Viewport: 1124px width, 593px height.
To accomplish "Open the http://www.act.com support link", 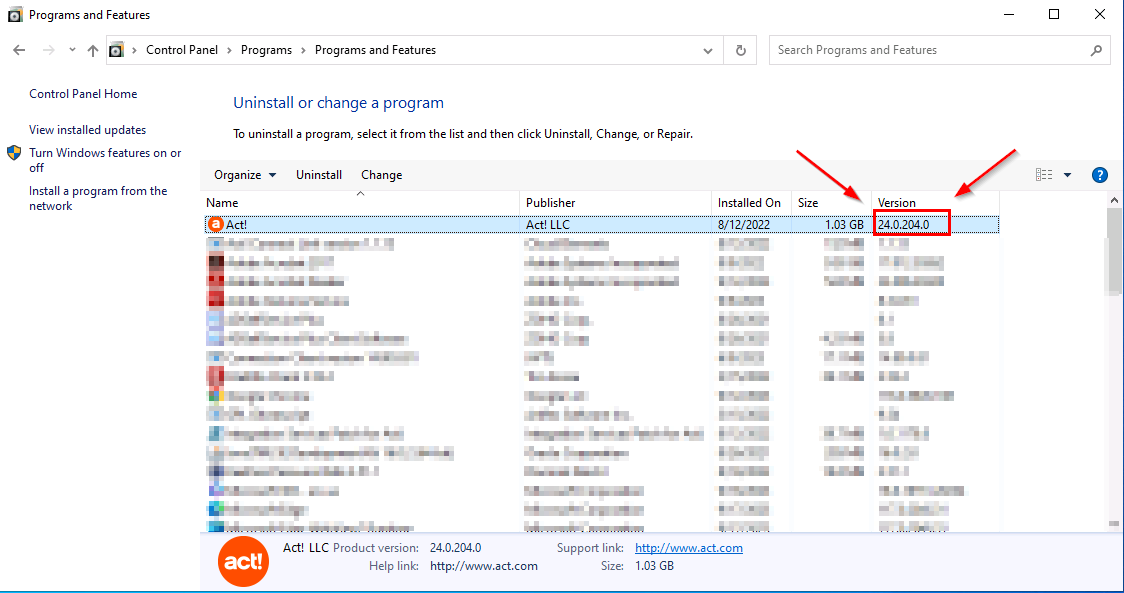I will pyautogui.click(x=689, y=548).
